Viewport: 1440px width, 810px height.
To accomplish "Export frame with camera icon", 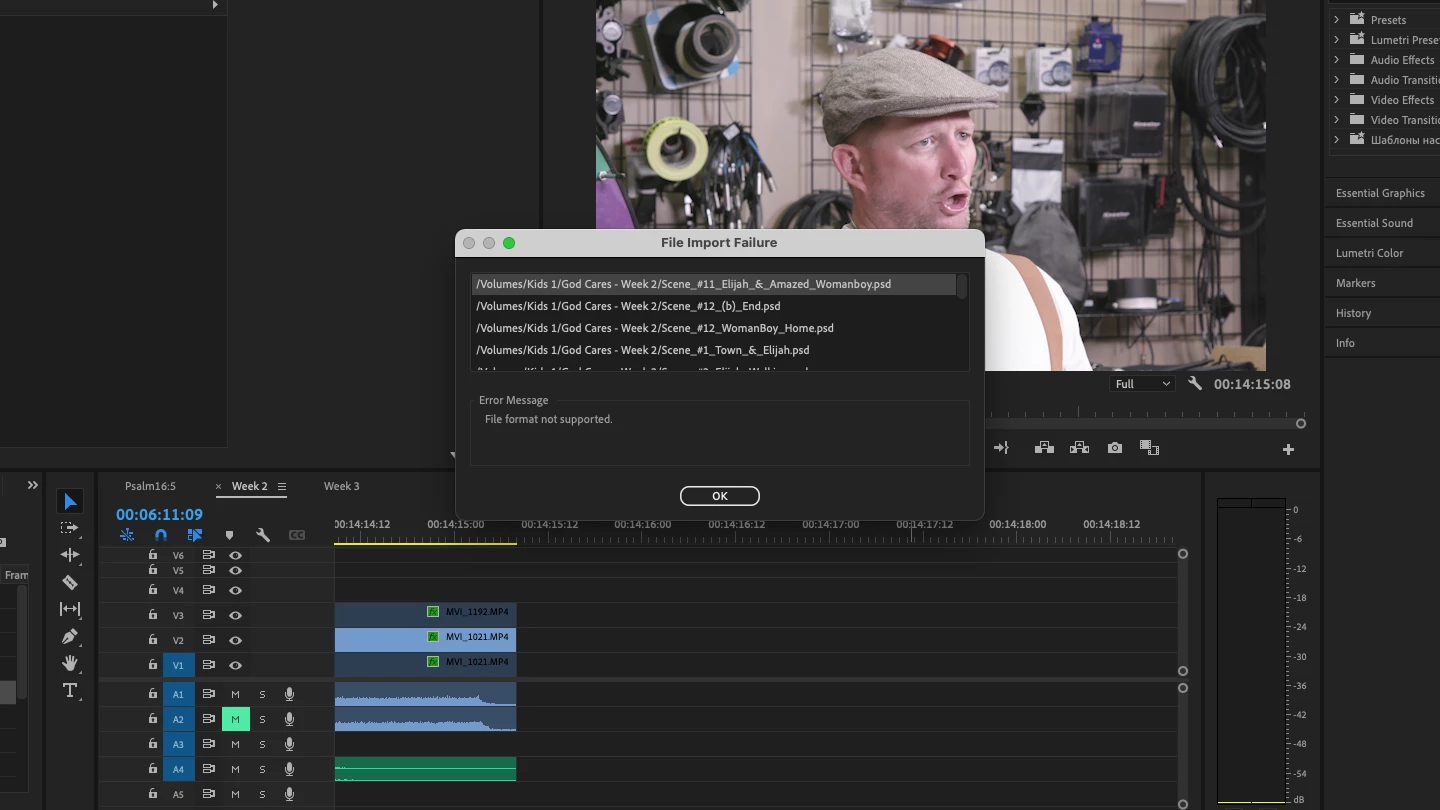I will (1115, 448).
